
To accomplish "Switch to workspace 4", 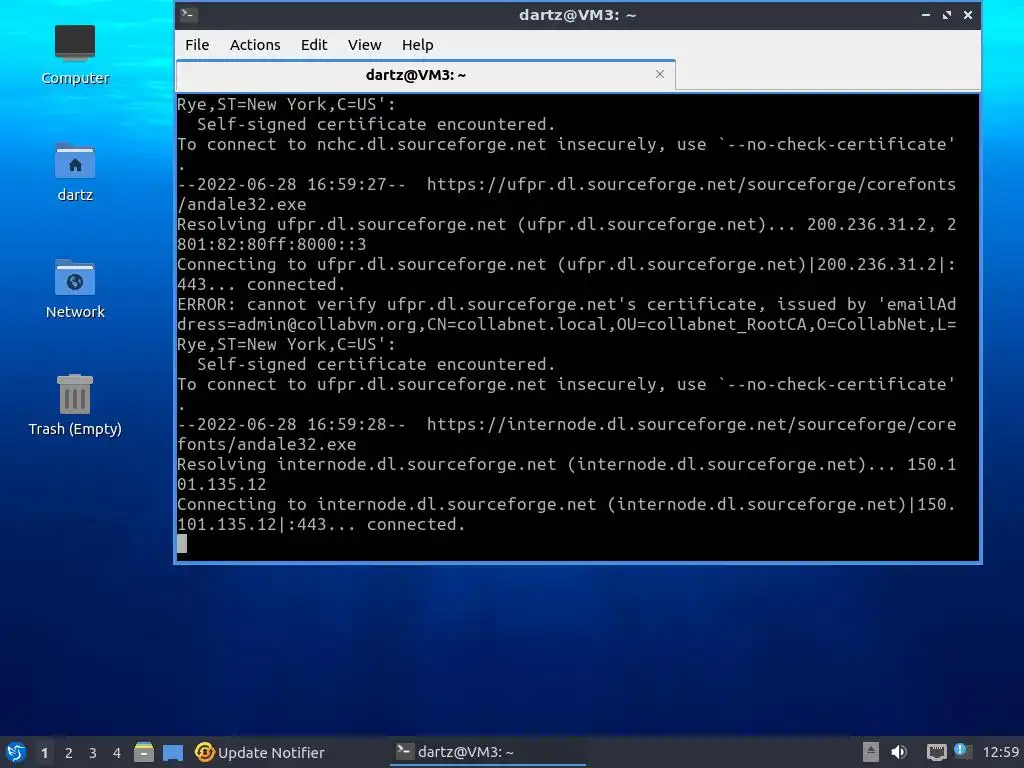I will click(x=117, y=753).
